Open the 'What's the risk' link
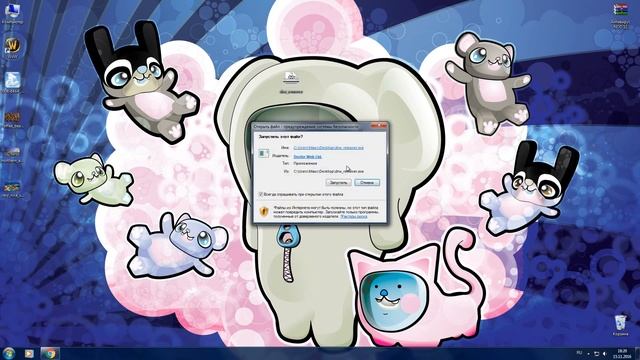The height and width of the screenshot is (360, 640). tap(354, 216)
